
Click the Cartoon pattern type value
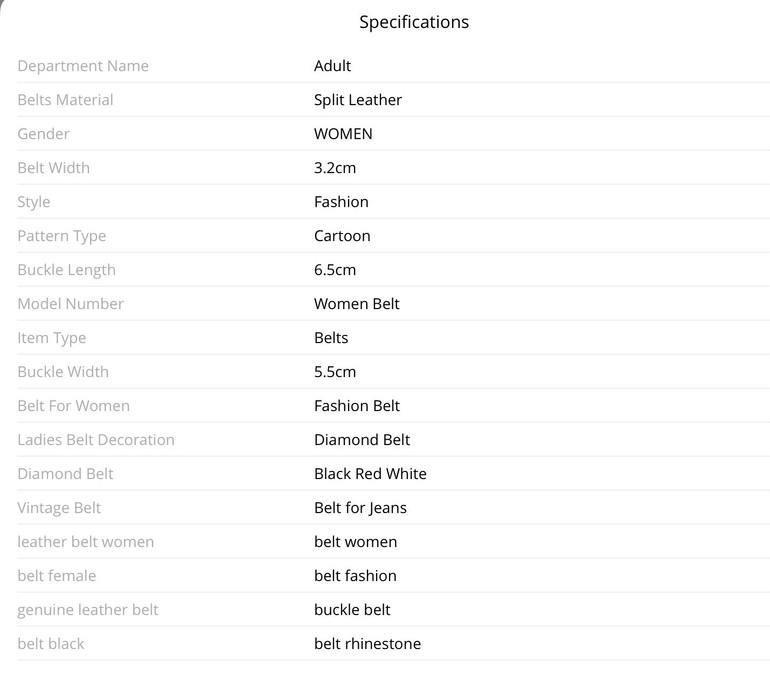(342, 236)
